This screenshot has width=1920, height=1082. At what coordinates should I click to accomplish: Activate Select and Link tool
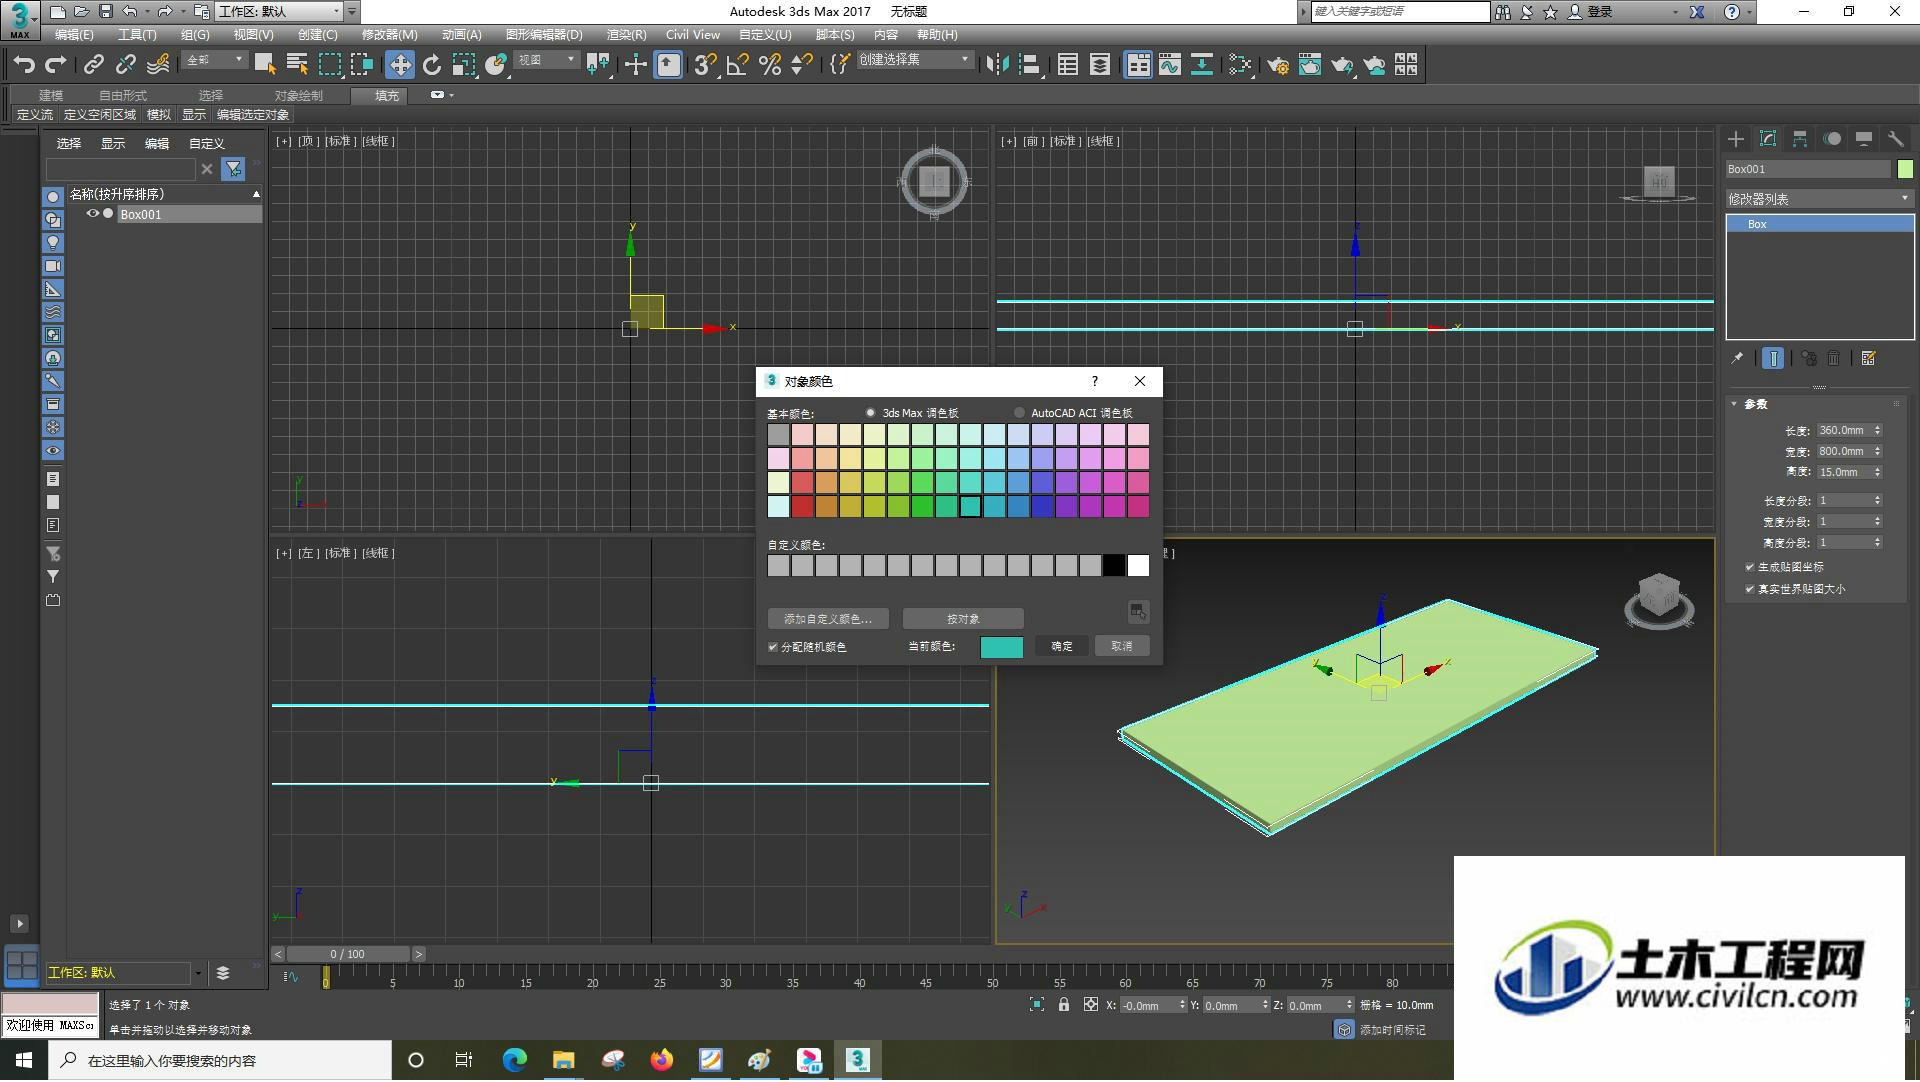pyautogui.click(x=93, y=65)
